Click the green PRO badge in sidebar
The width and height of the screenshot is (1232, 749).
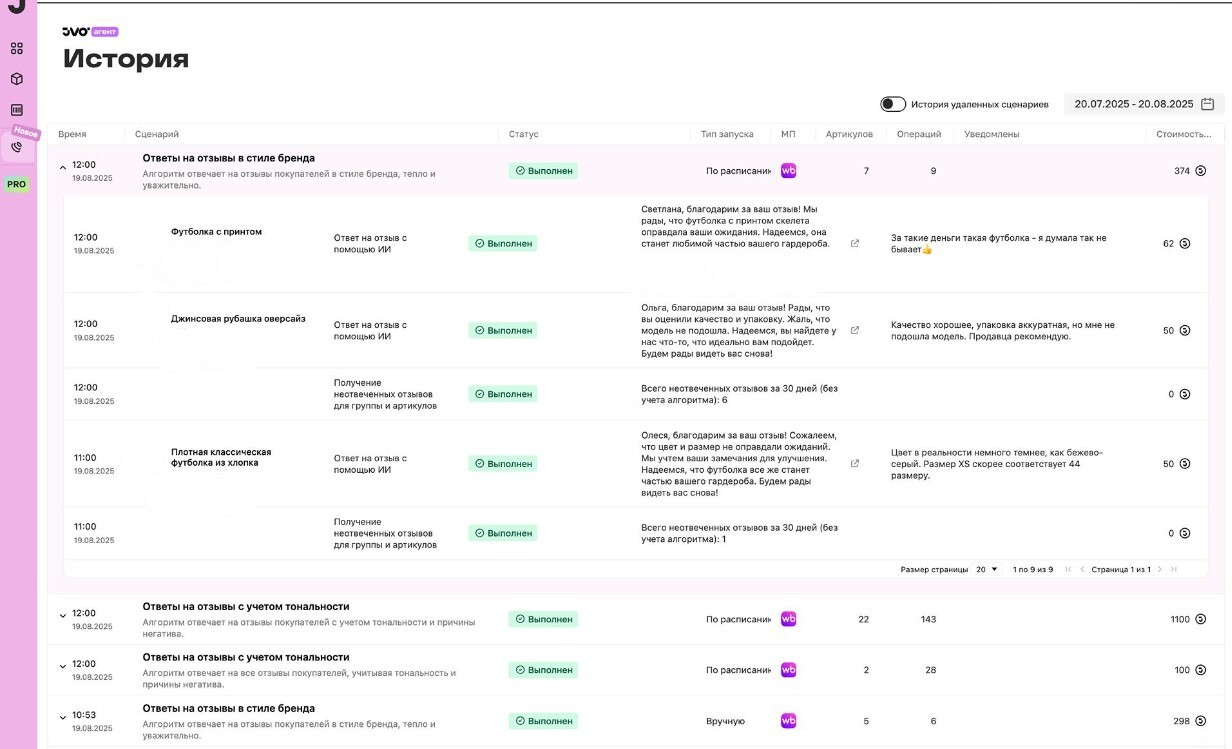[17, 184]
